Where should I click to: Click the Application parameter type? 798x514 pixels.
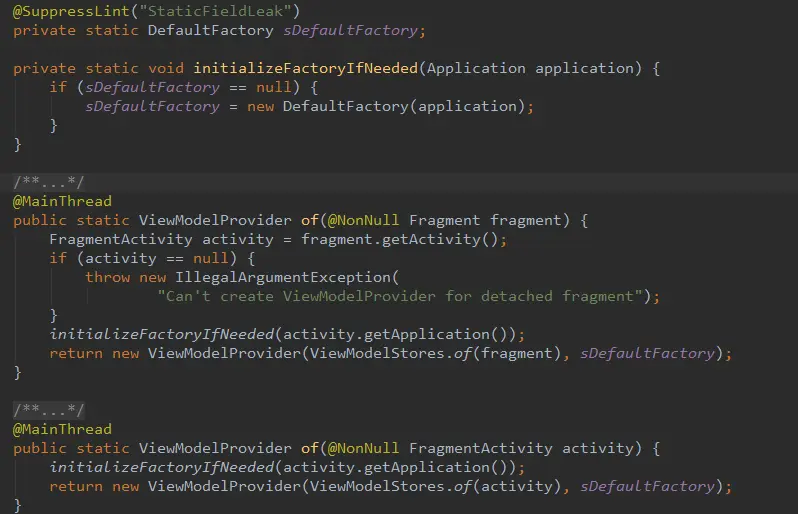coord(476,68)
